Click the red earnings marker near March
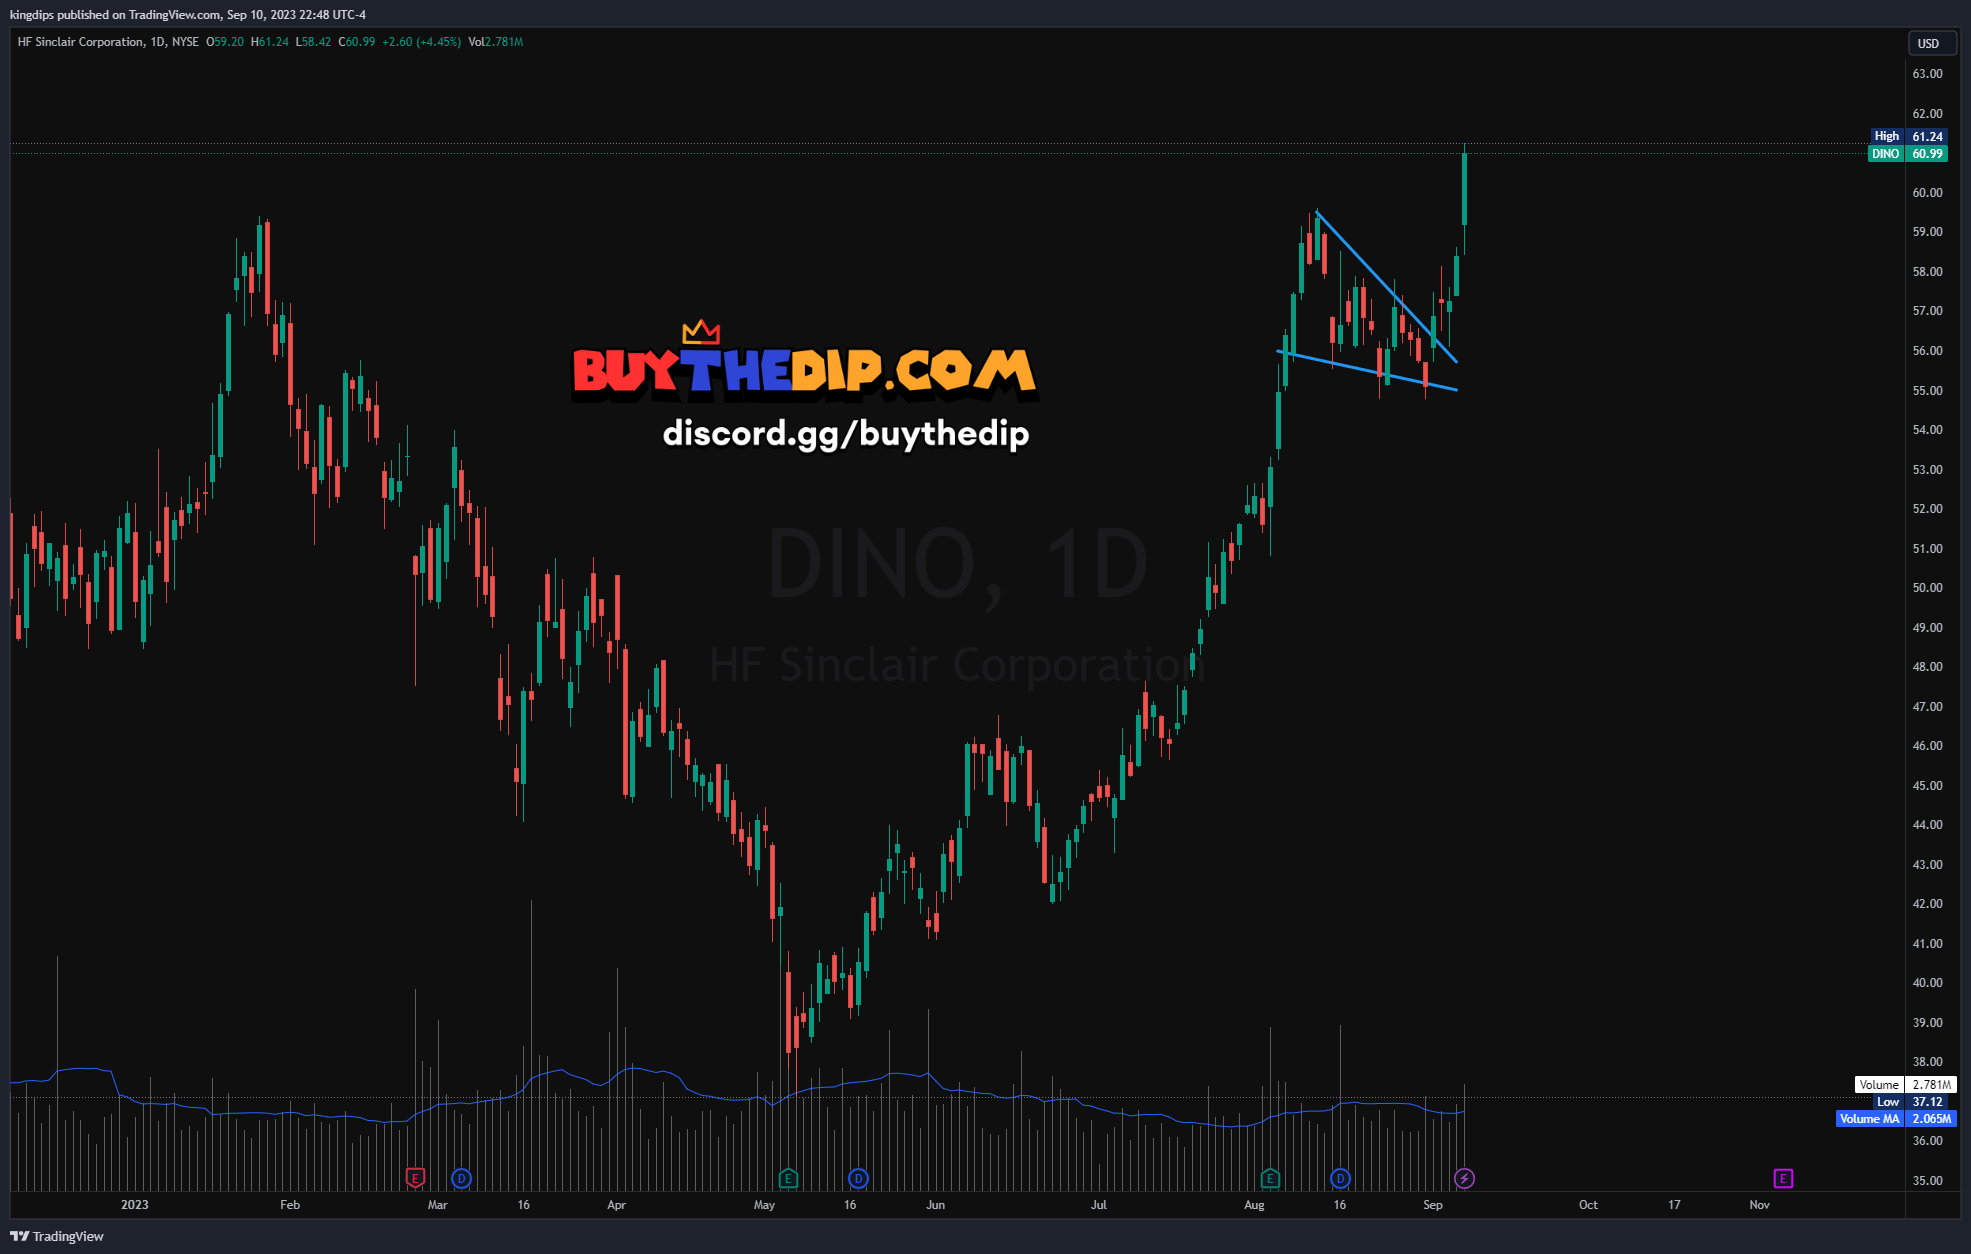Screen dimensions: 1971x1254 coord(415,1178)
